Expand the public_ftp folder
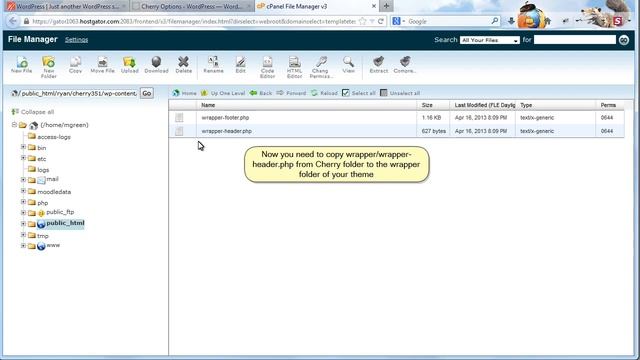Screen dimensions: 640x360 click(23, 212)
